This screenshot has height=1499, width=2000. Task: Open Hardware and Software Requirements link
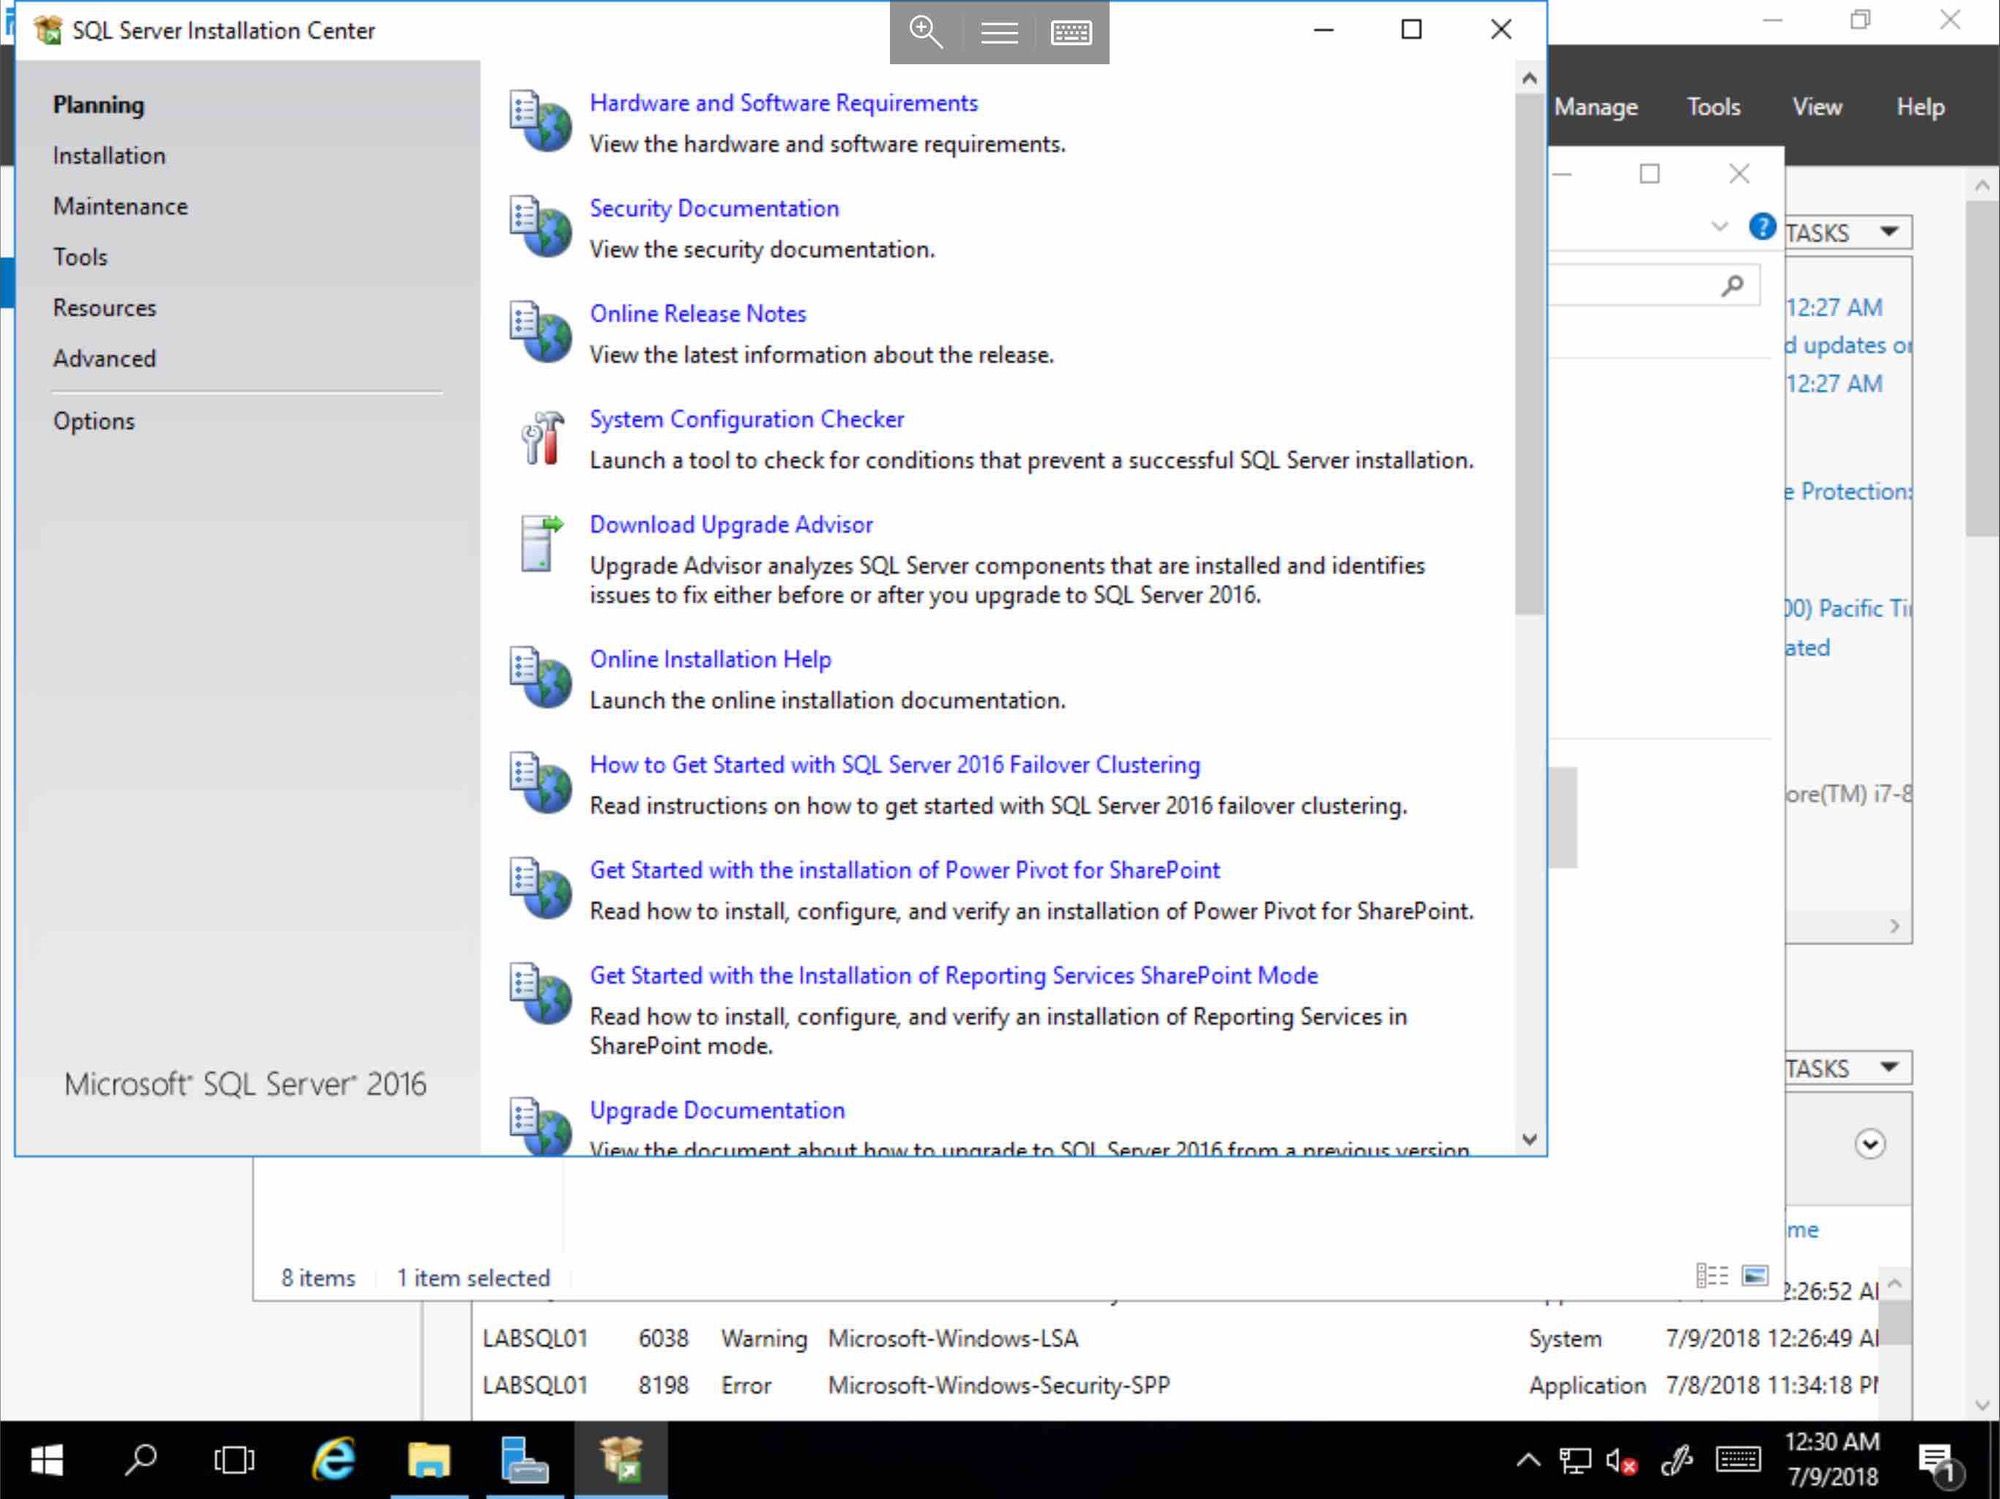pos(783,103)
